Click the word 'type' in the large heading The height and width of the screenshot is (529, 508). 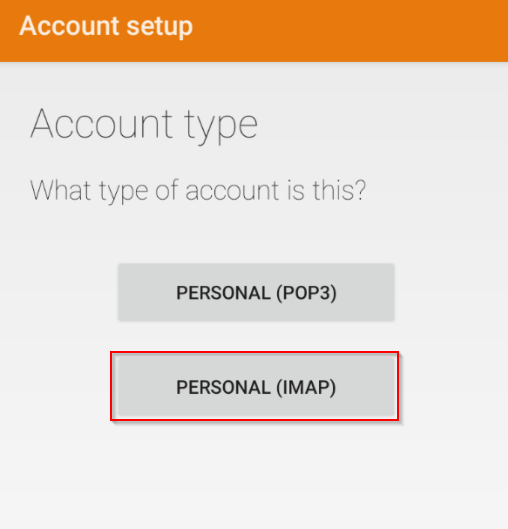click(221, 127)
